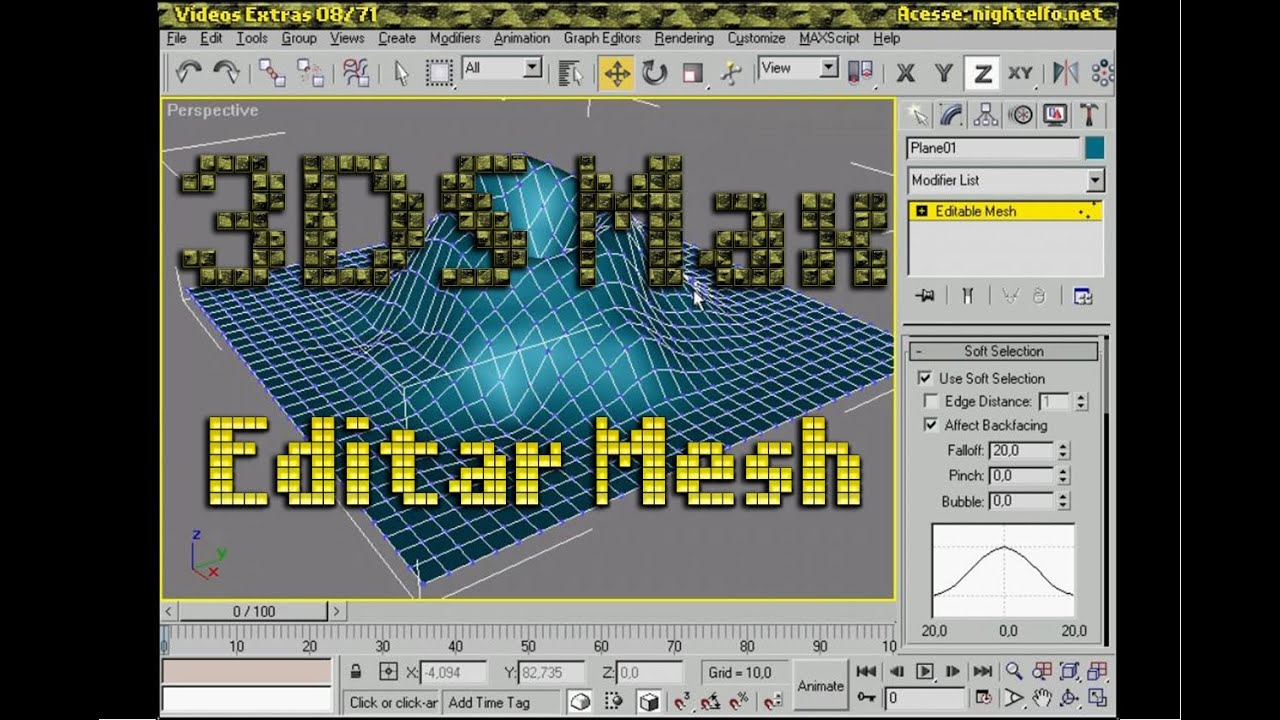The height and width of the screenshot is (720, 1280).
Task: Click the Bind to Space Warp icon
Action: point(356,72)
